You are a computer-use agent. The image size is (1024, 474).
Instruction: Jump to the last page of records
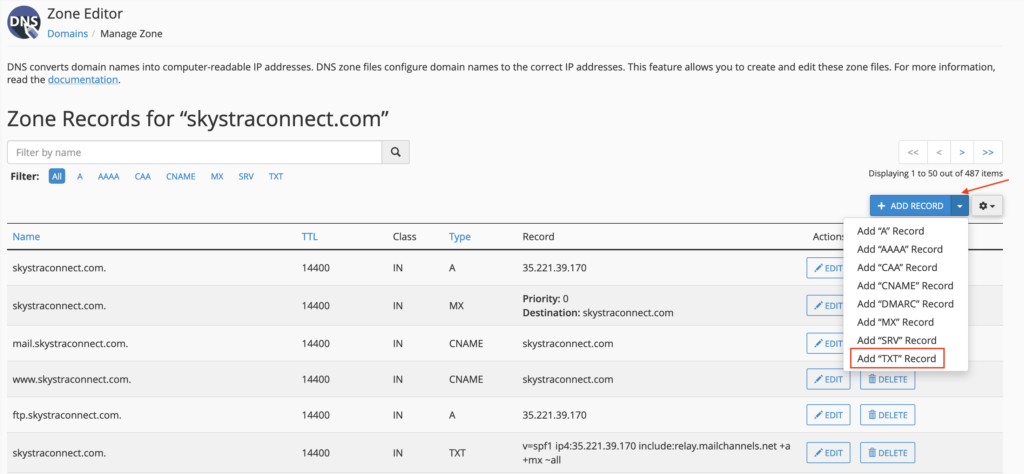(x=988, y=152)
